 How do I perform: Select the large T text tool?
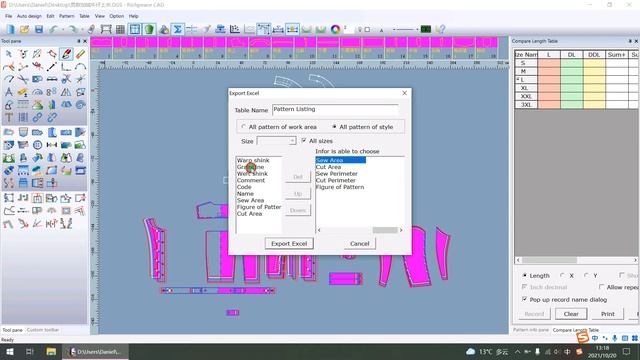pos(9,118)
